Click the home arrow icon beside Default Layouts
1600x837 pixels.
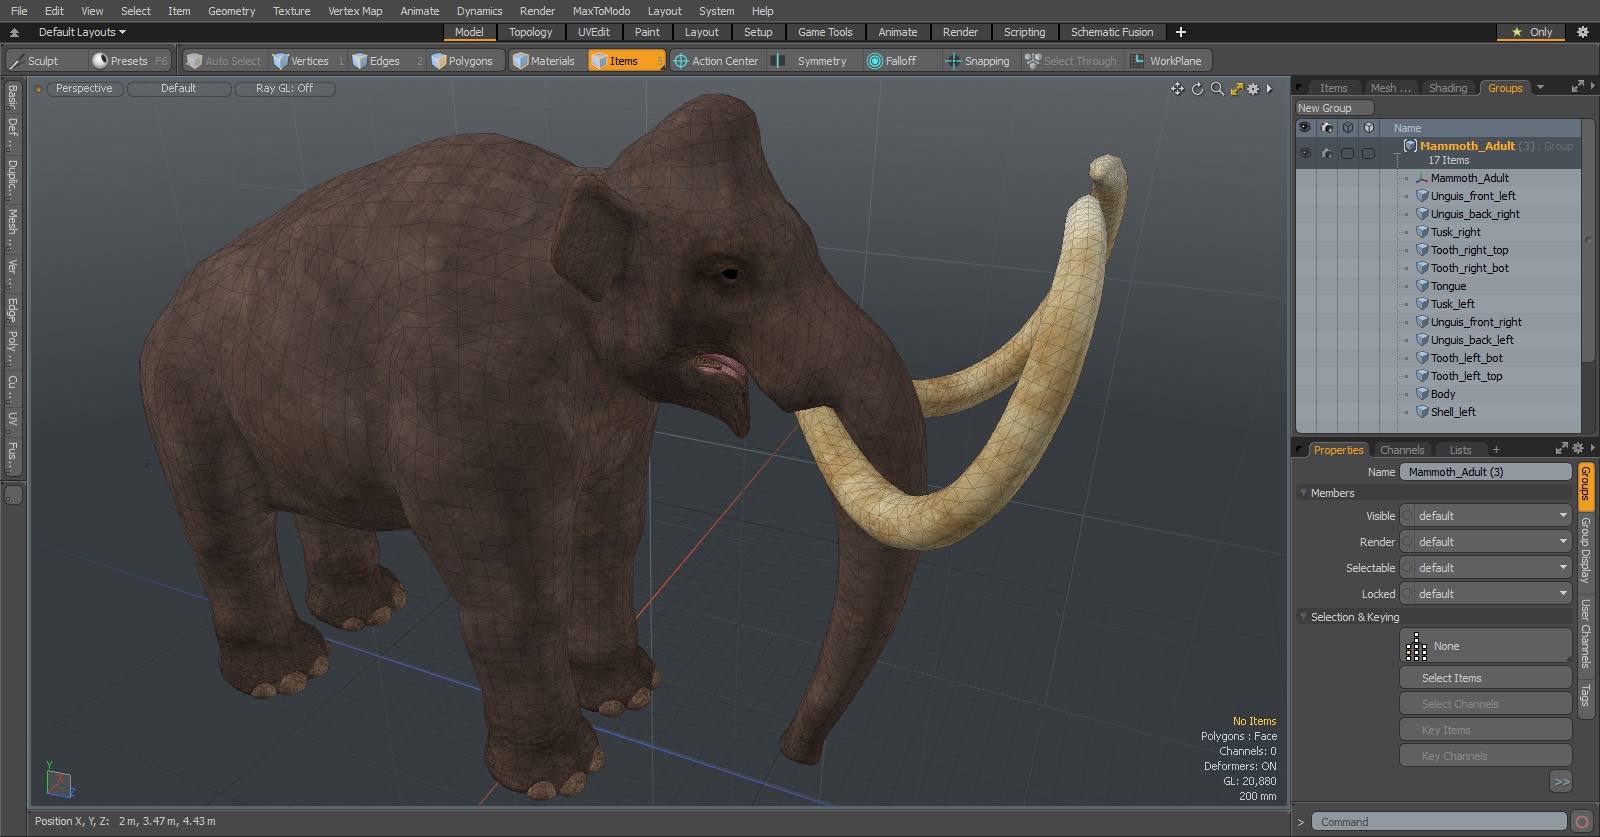pyautogui.click(x=14, y=32)
